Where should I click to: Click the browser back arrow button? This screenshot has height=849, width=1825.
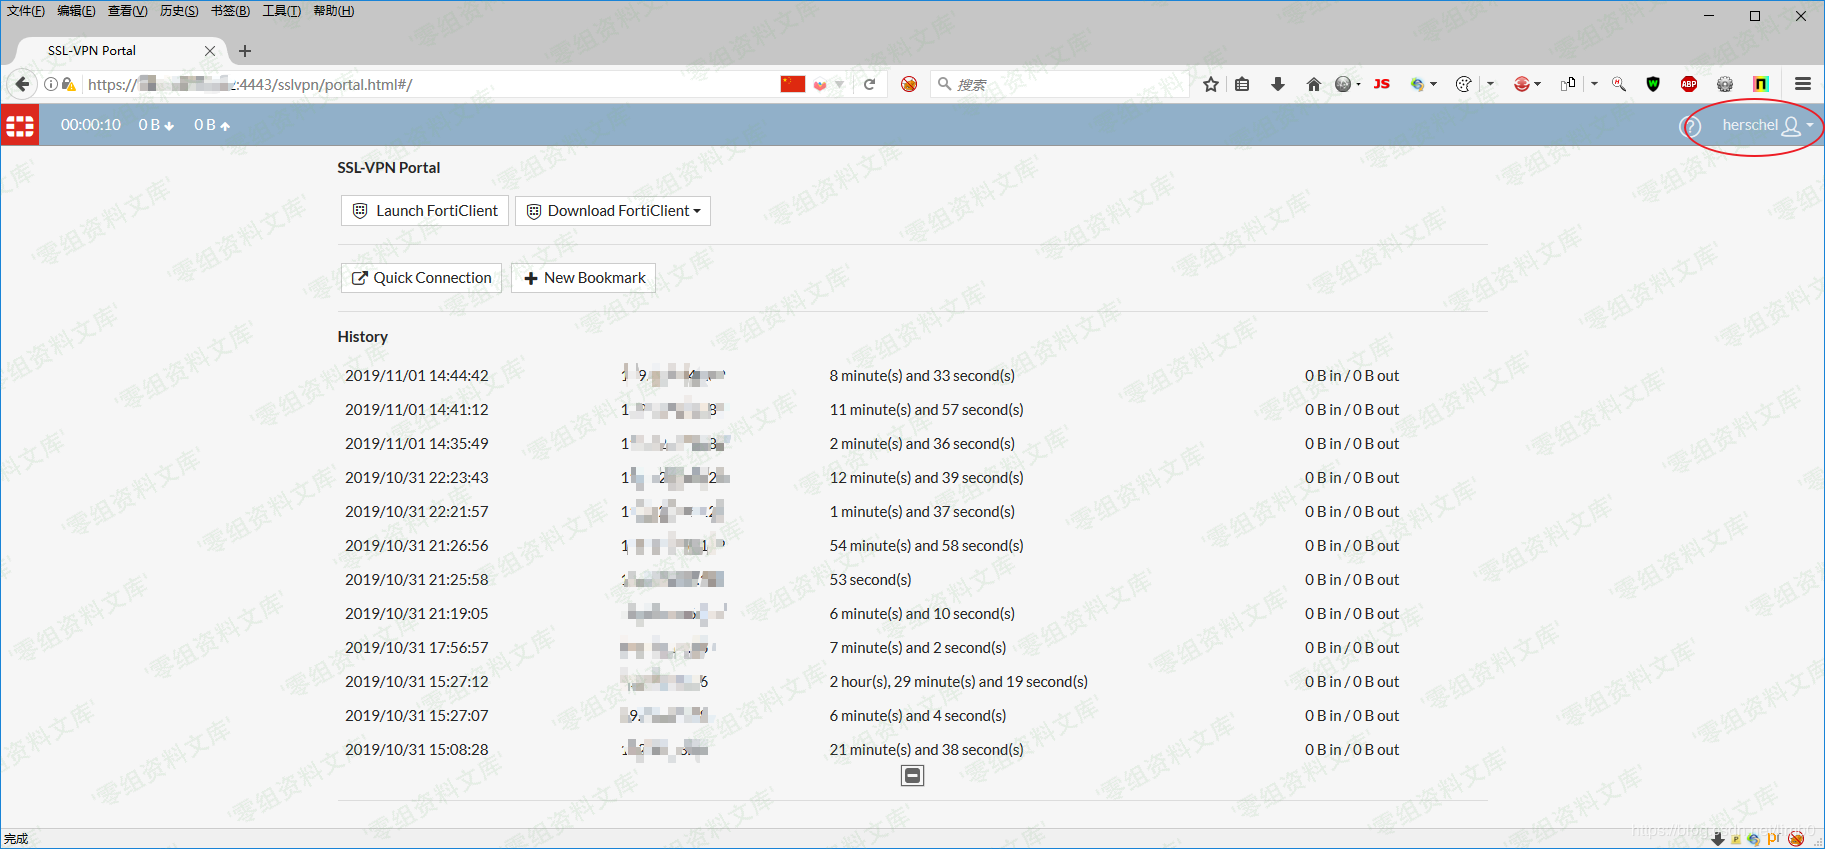click(22, 84)
